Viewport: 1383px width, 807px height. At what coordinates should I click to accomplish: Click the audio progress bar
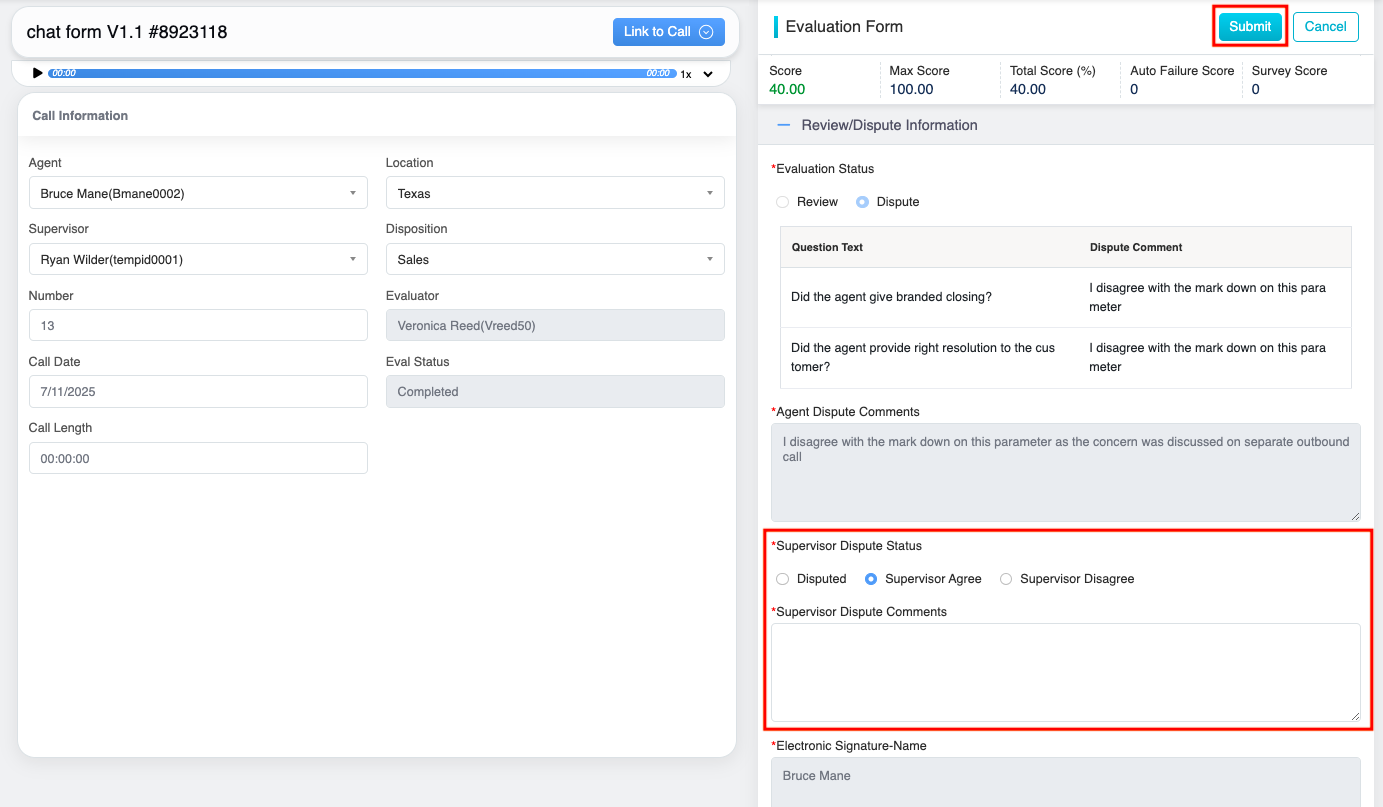pyautogui.click(x=360, y=73)
